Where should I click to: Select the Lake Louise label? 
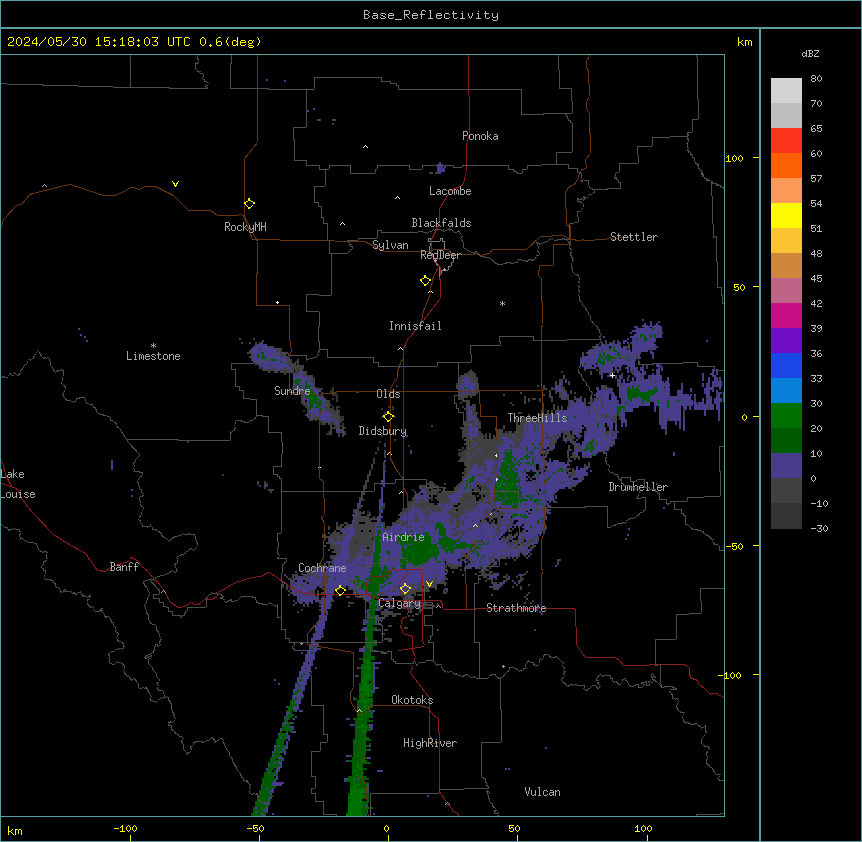17,484
